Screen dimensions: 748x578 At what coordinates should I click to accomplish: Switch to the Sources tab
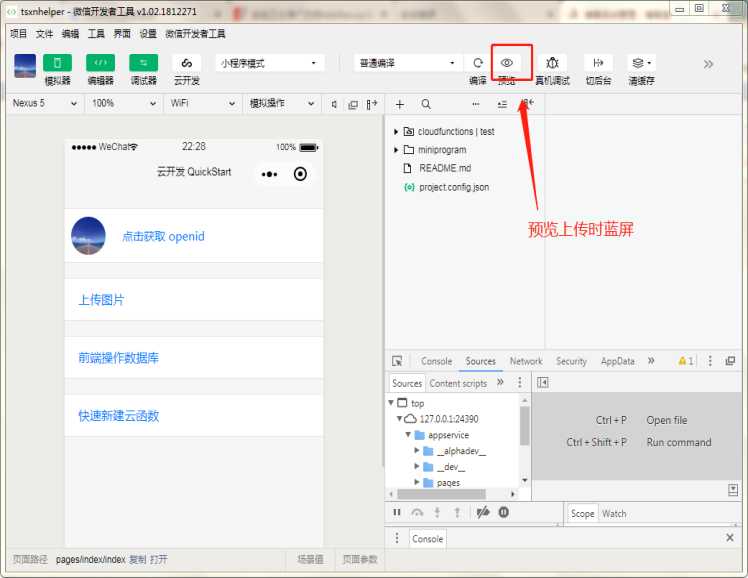[480, 361]
